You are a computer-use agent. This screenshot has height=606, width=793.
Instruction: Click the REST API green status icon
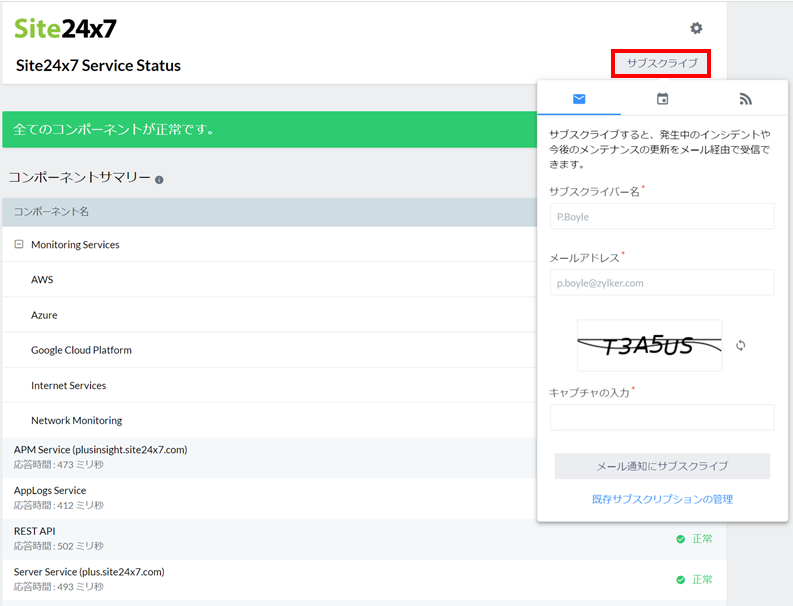[681, 539]
